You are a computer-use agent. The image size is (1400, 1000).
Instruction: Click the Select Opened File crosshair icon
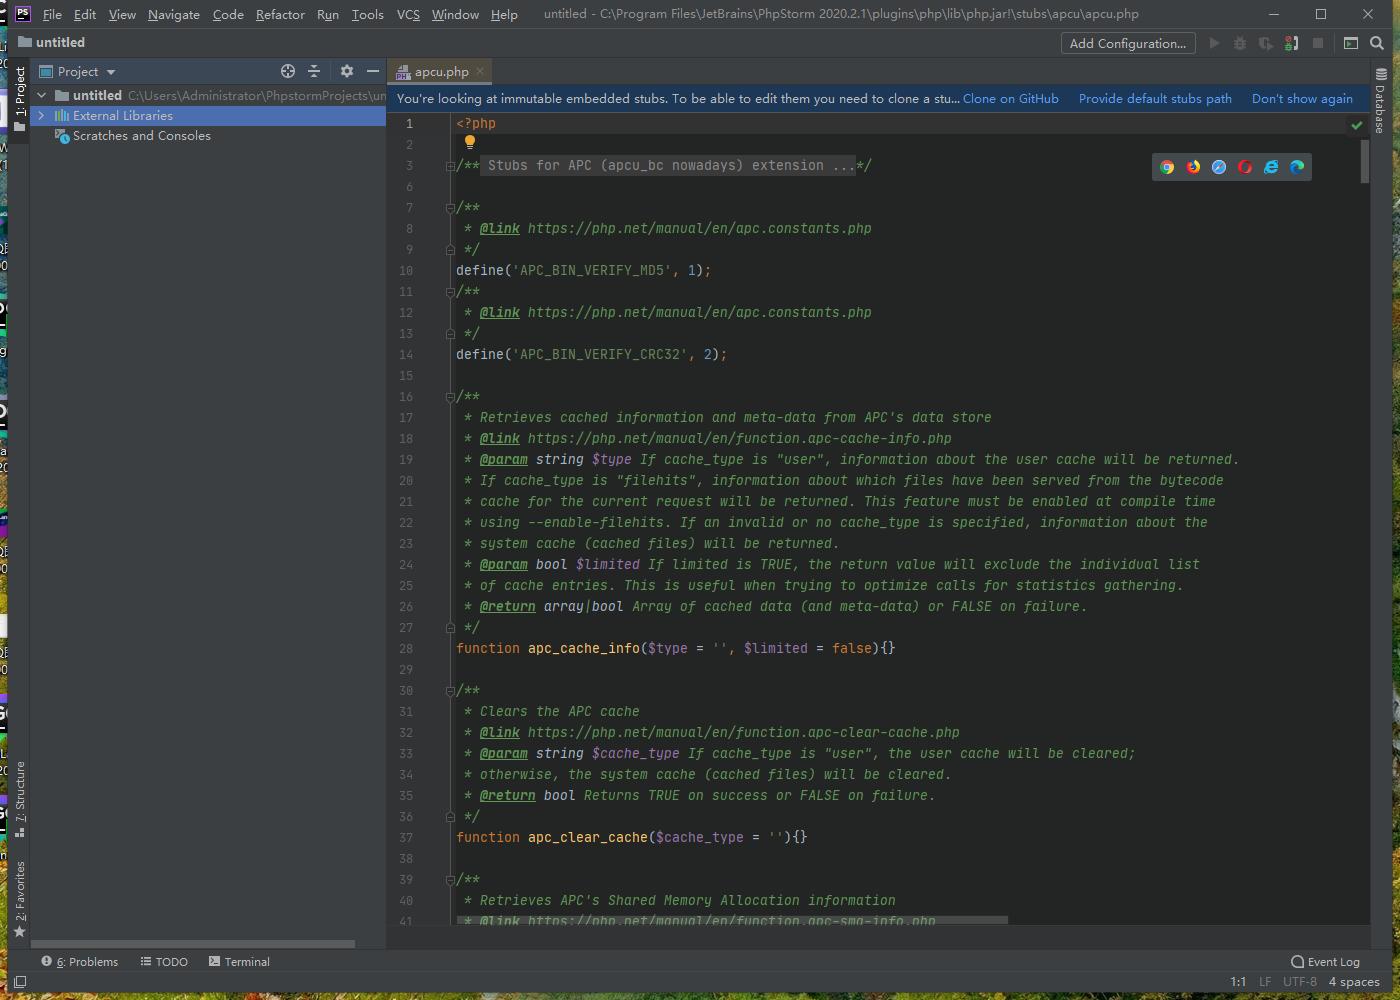click(288, 71)
